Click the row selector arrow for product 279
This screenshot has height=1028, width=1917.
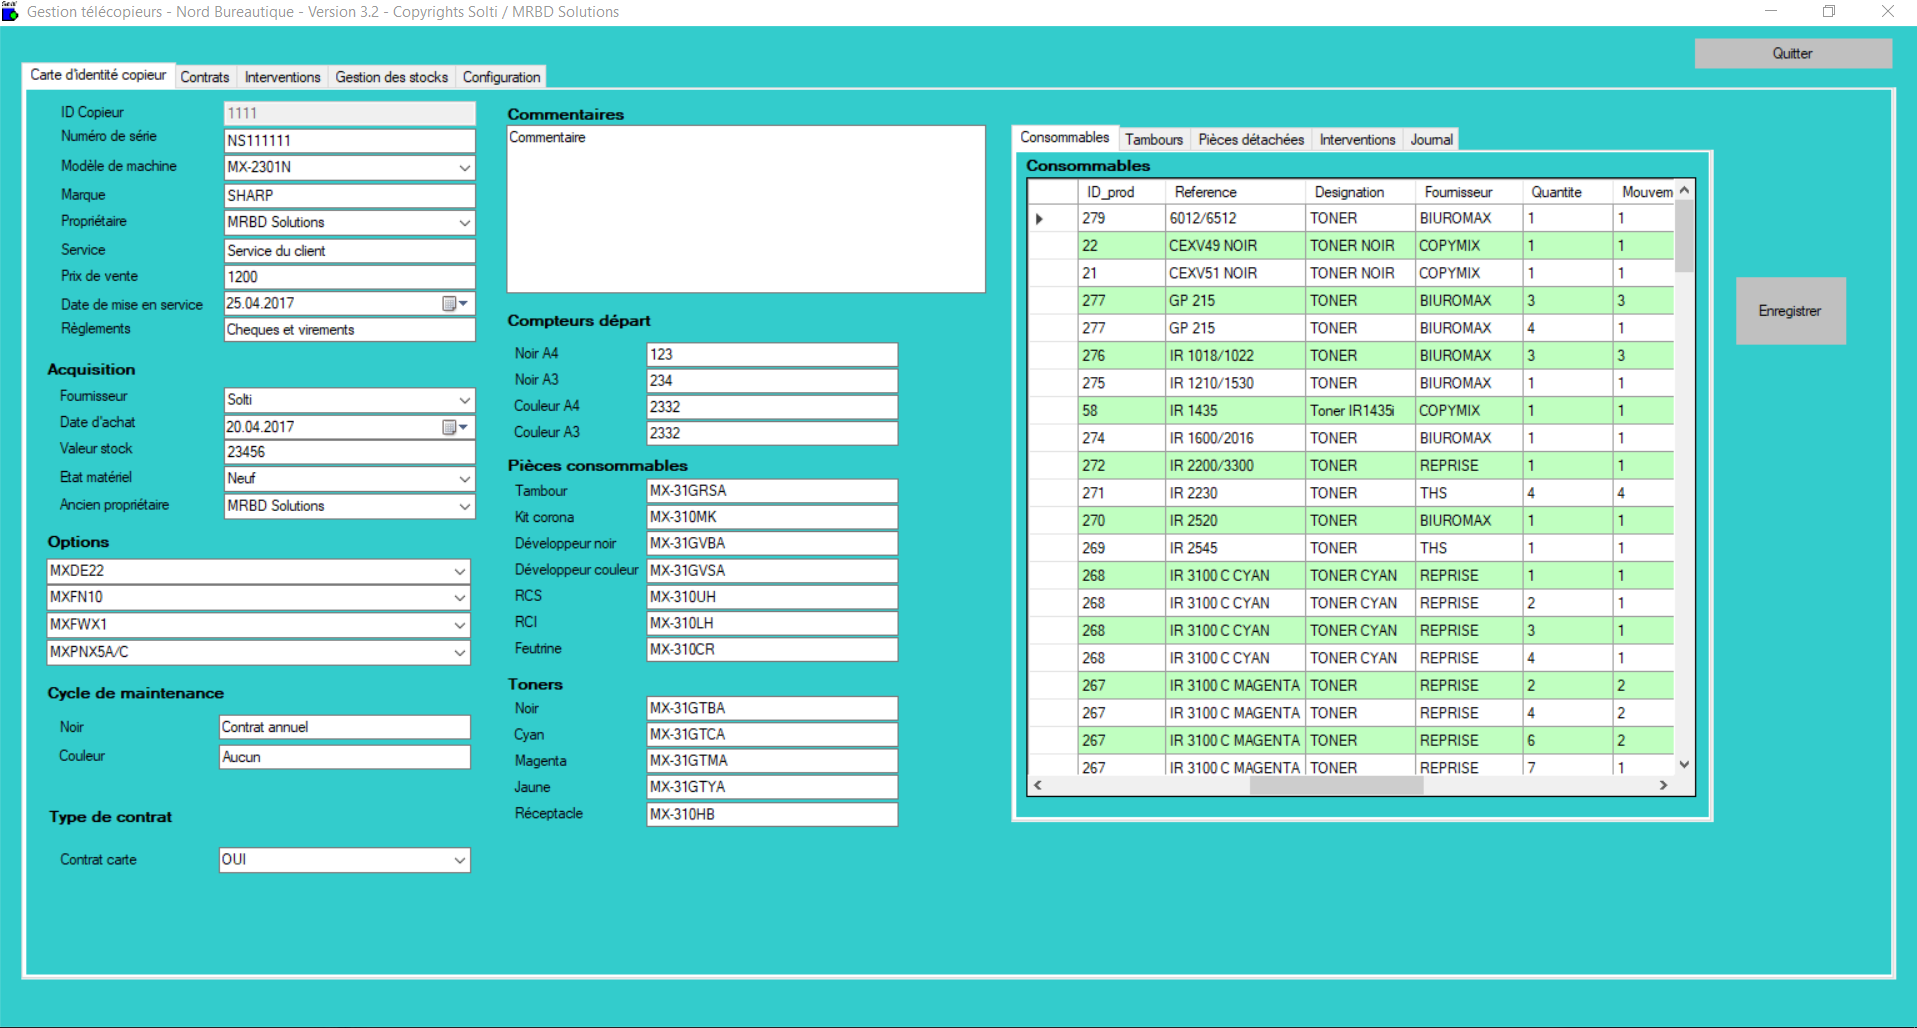click(x=1040, y=218)
